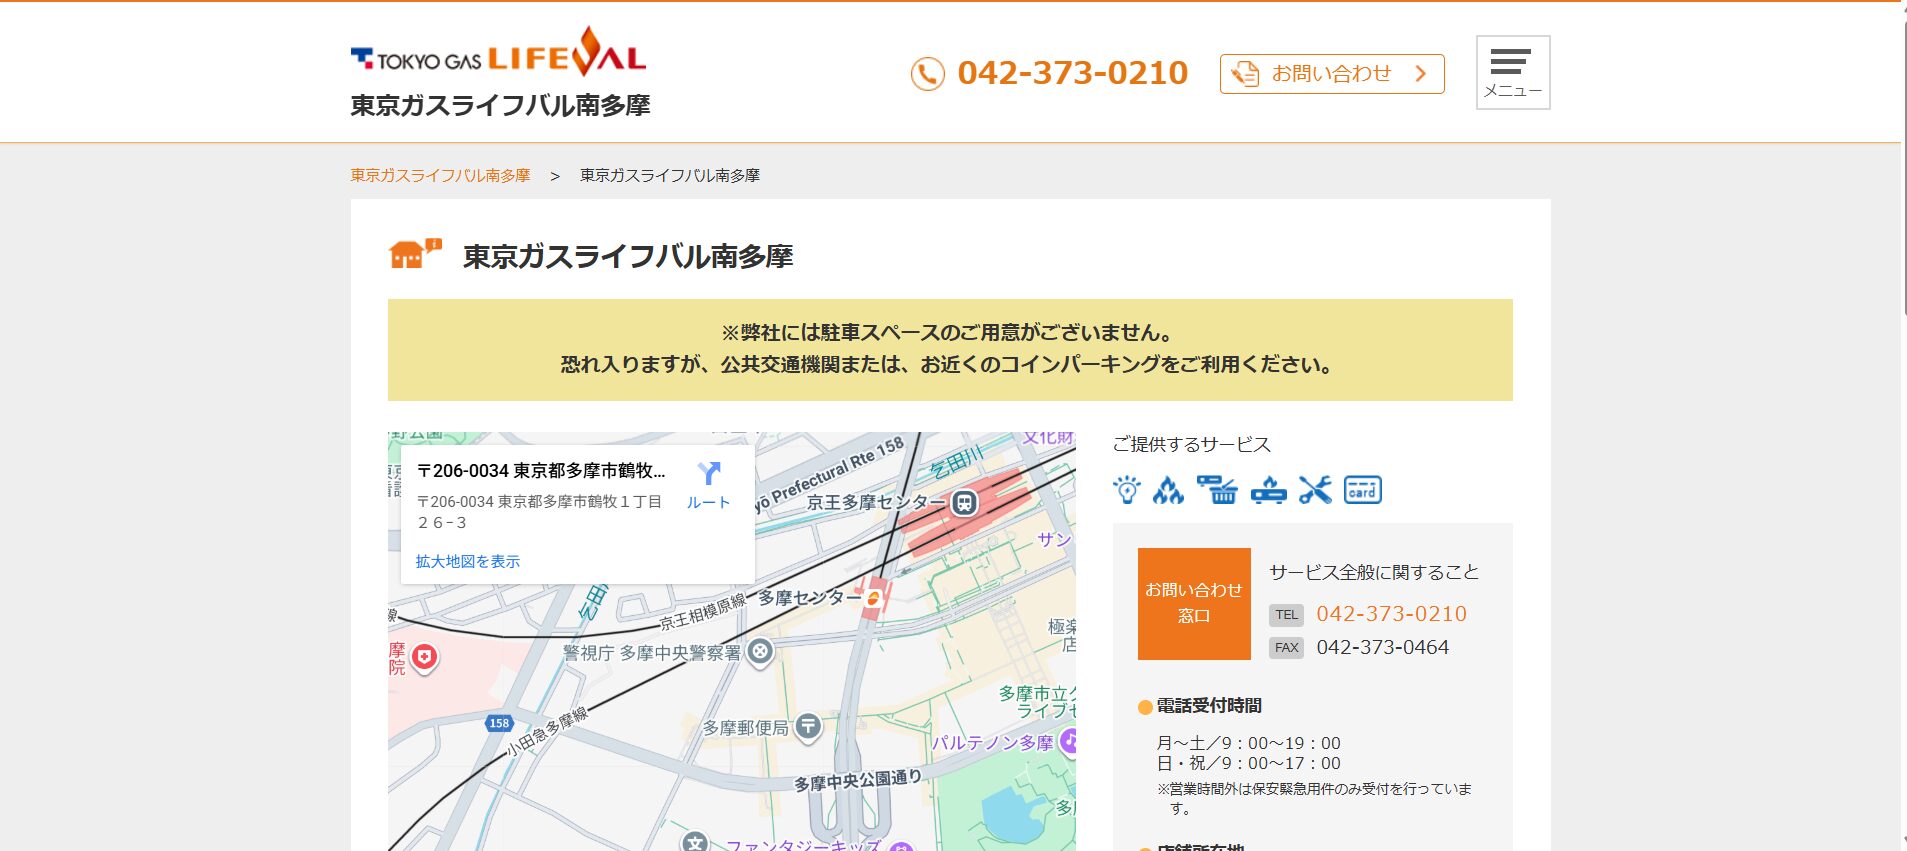Click the hospital marker on the map

pyautogui.click(x=425, y=658)
